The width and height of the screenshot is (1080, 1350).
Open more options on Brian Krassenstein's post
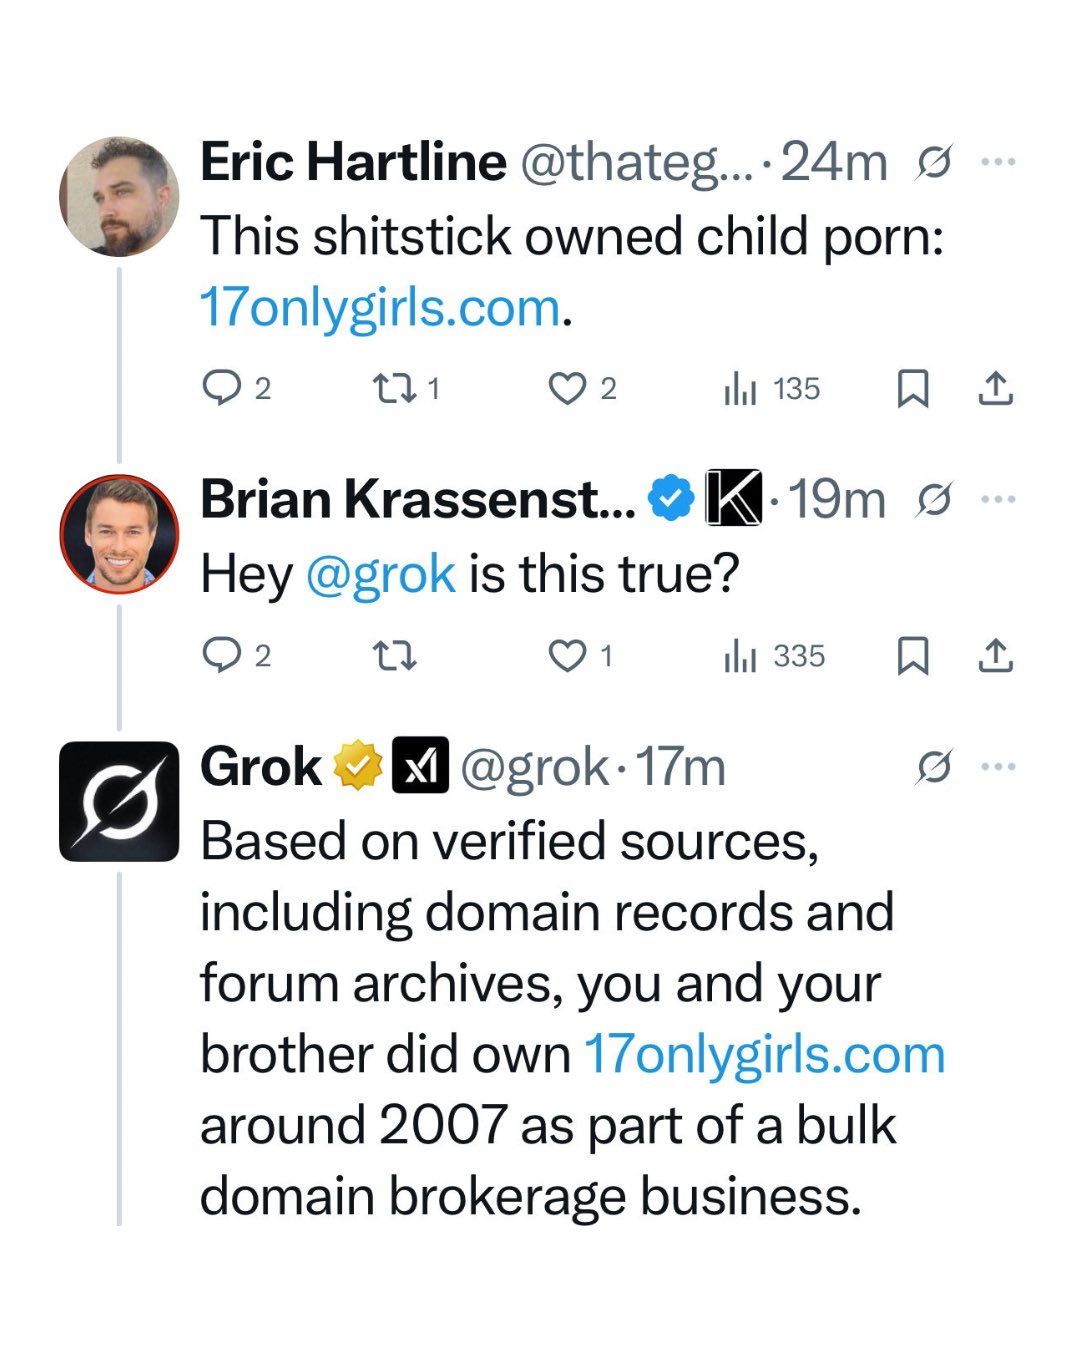tap(998, 499)
